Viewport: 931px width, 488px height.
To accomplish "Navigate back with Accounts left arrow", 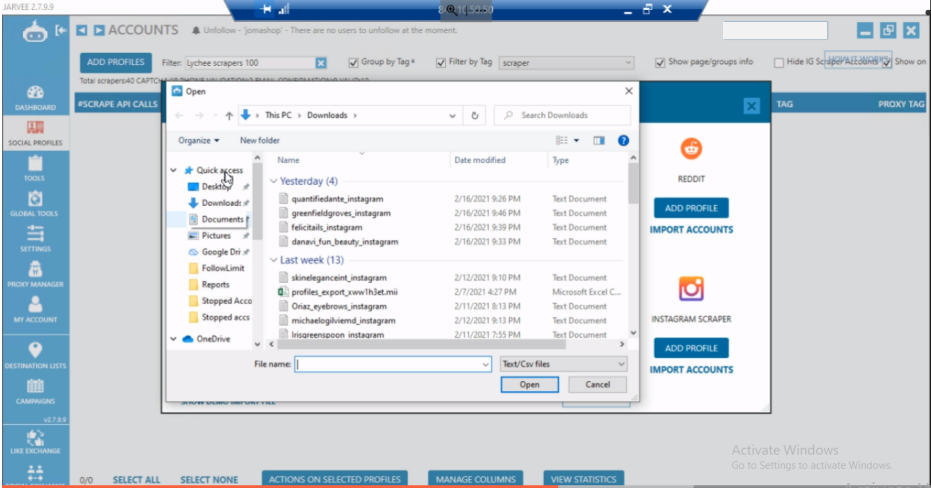I will pos(82,30).
